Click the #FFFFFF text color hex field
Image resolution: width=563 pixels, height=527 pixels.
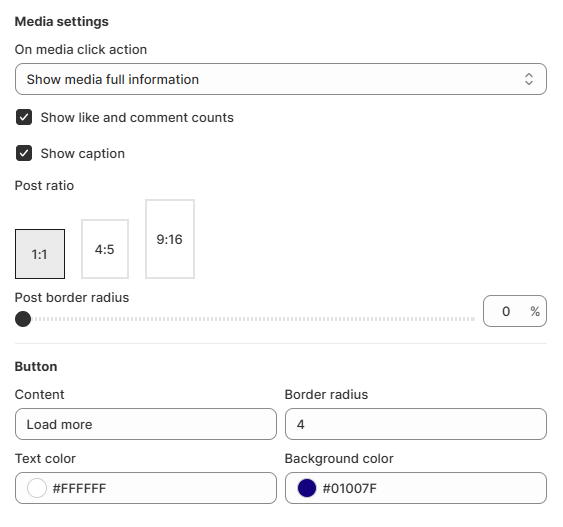(x=146, y=488)
